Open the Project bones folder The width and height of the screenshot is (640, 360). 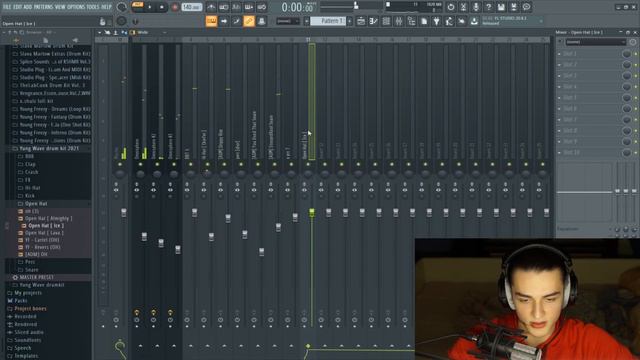point(30,309)
